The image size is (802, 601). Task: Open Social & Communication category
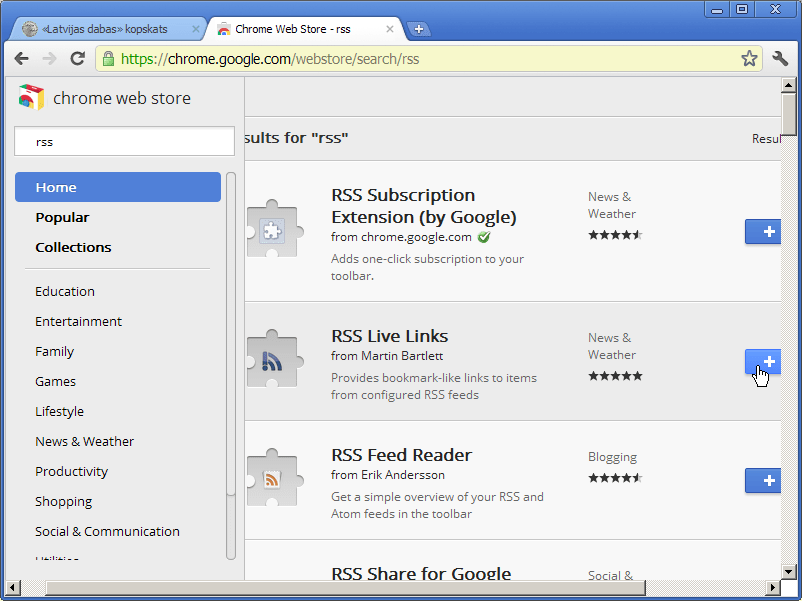click(x=107, y=531)
